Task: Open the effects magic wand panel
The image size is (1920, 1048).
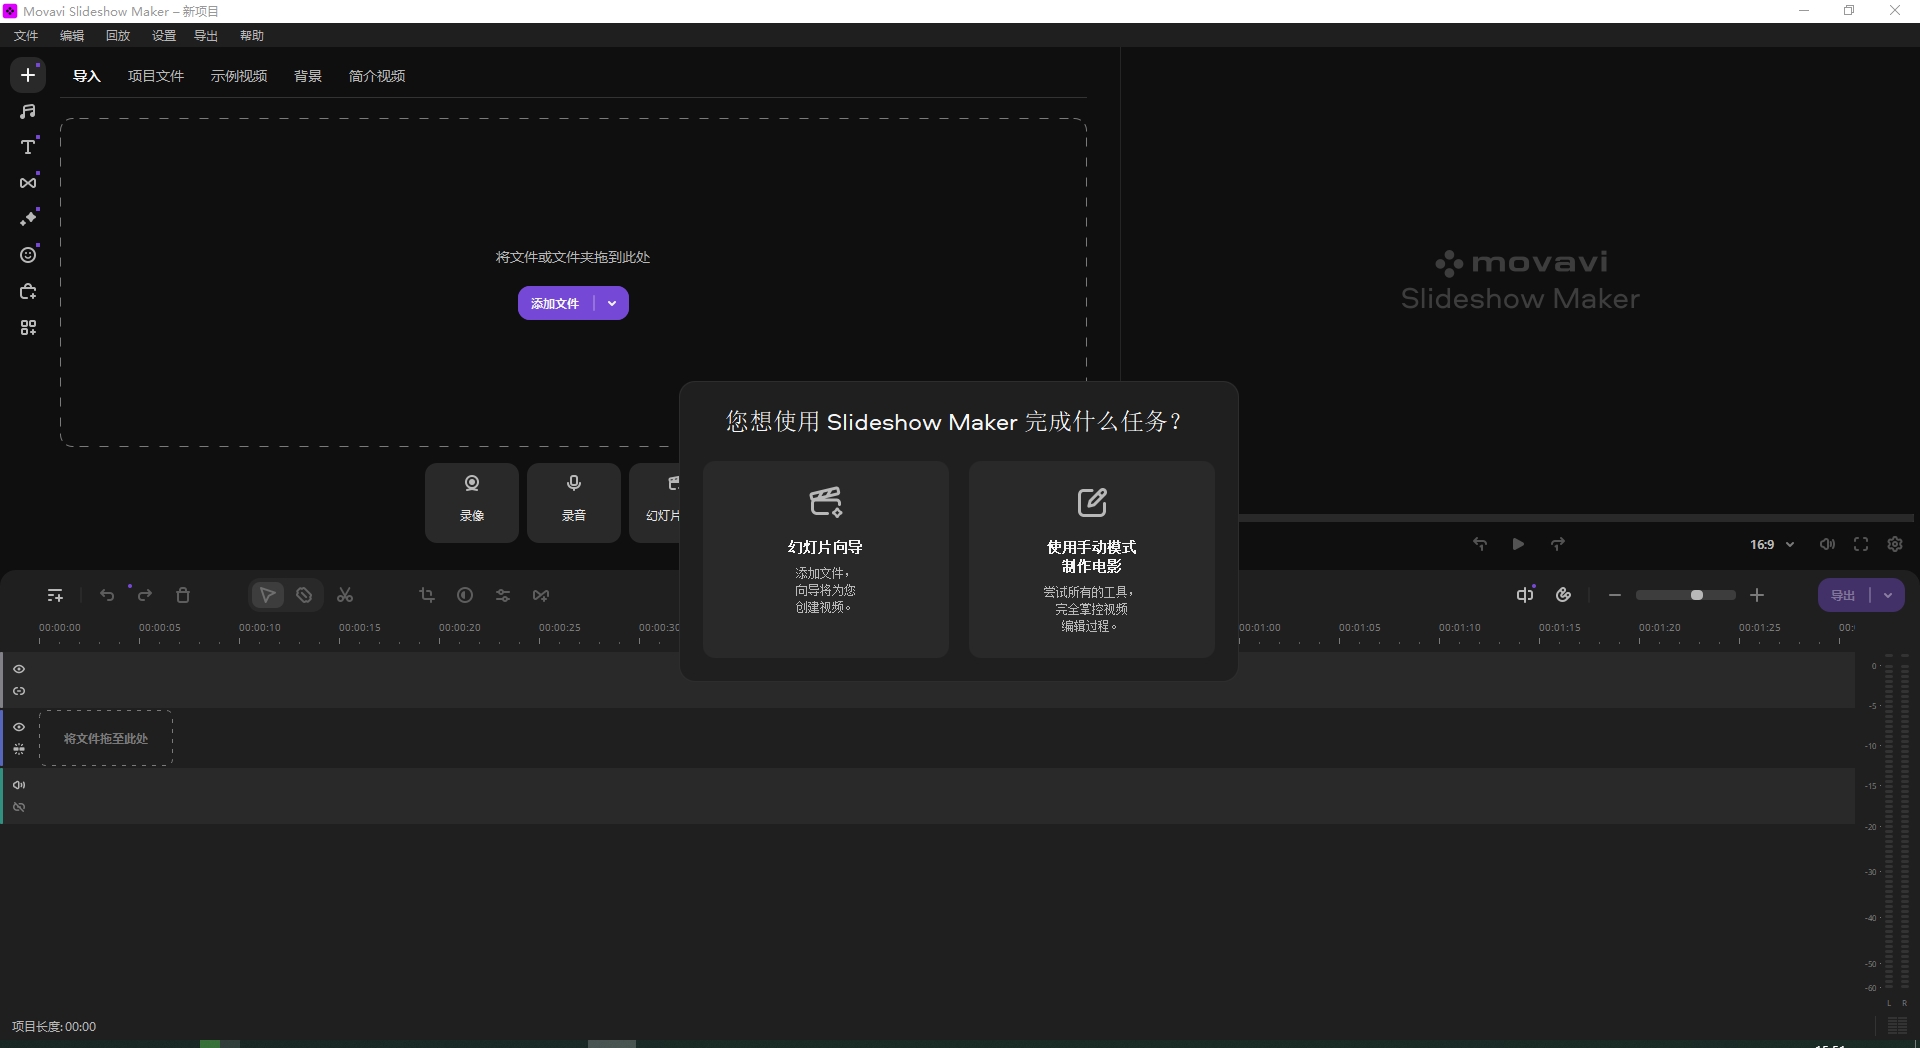Action: click(x=28, y=219)
